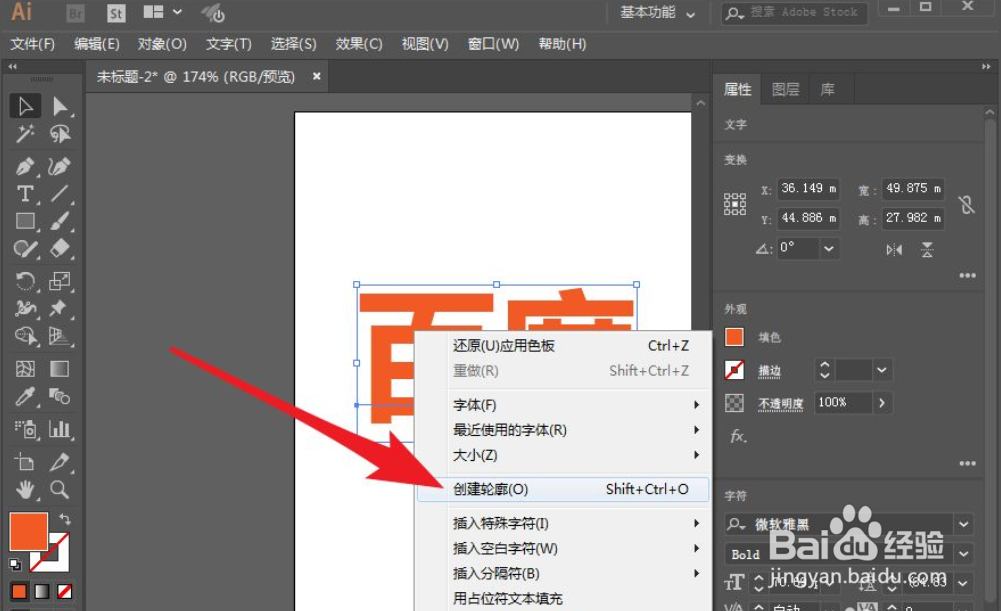Click orange fill swatch in properties

coord(734,337)
